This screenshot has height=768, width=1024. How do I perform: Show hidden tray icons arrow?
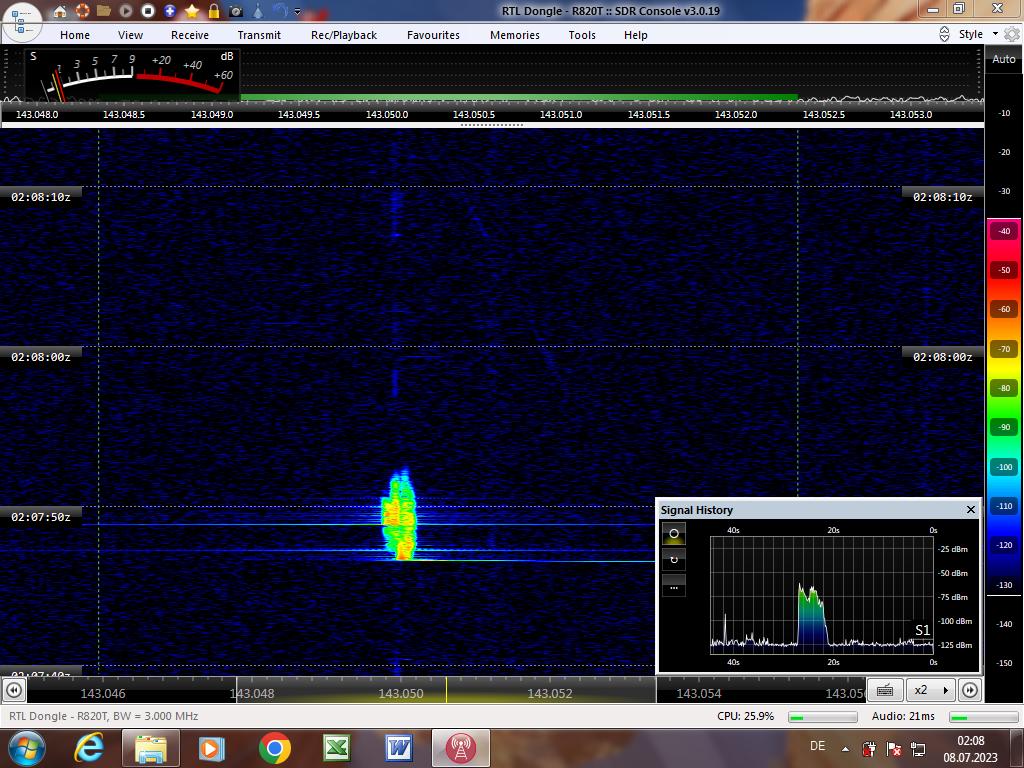(845, 749)
